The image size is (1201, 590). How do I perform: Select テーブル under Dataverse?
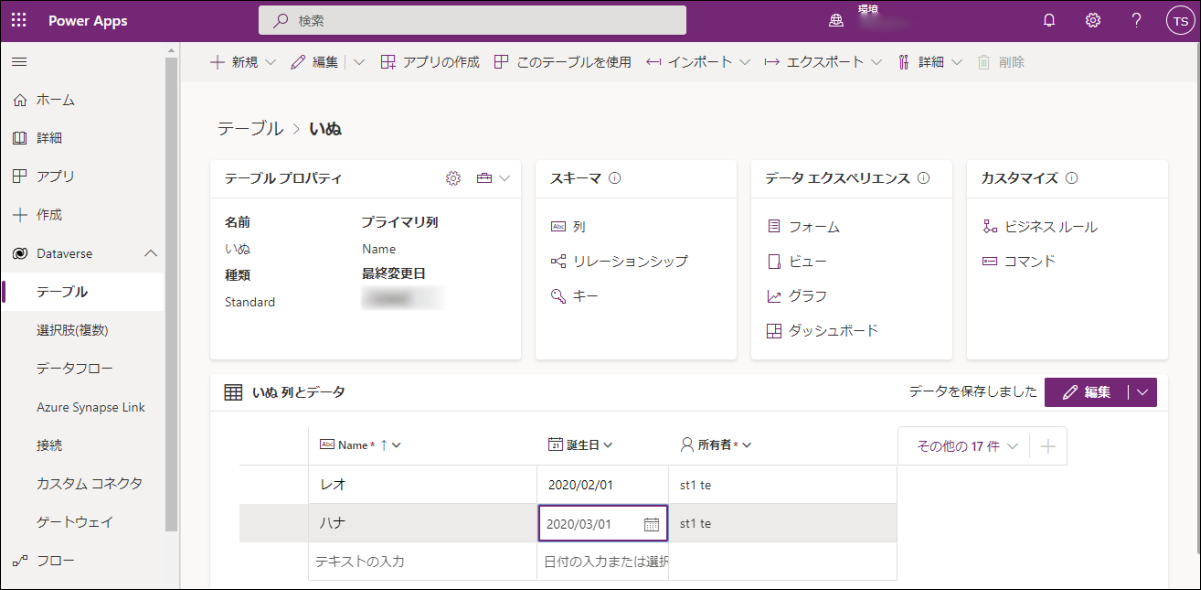click(x=82, y=292)
